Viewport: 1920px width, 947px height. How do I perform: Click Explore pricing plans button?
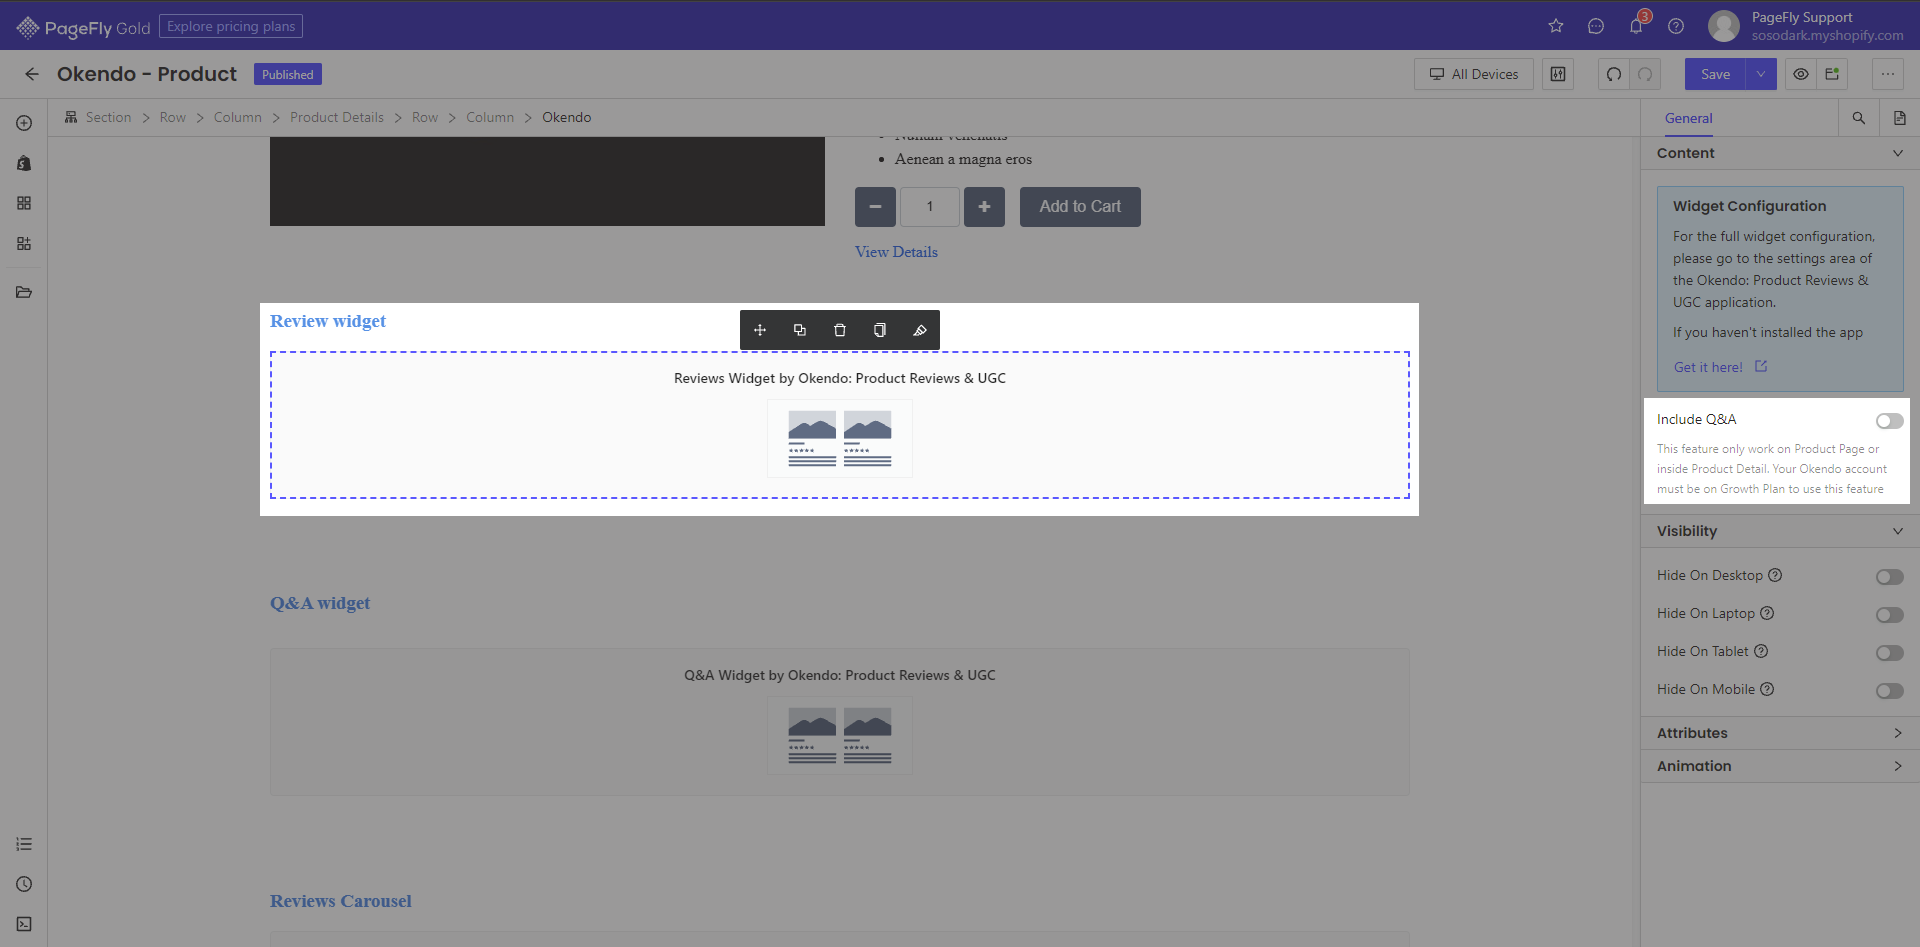(231, 26)
